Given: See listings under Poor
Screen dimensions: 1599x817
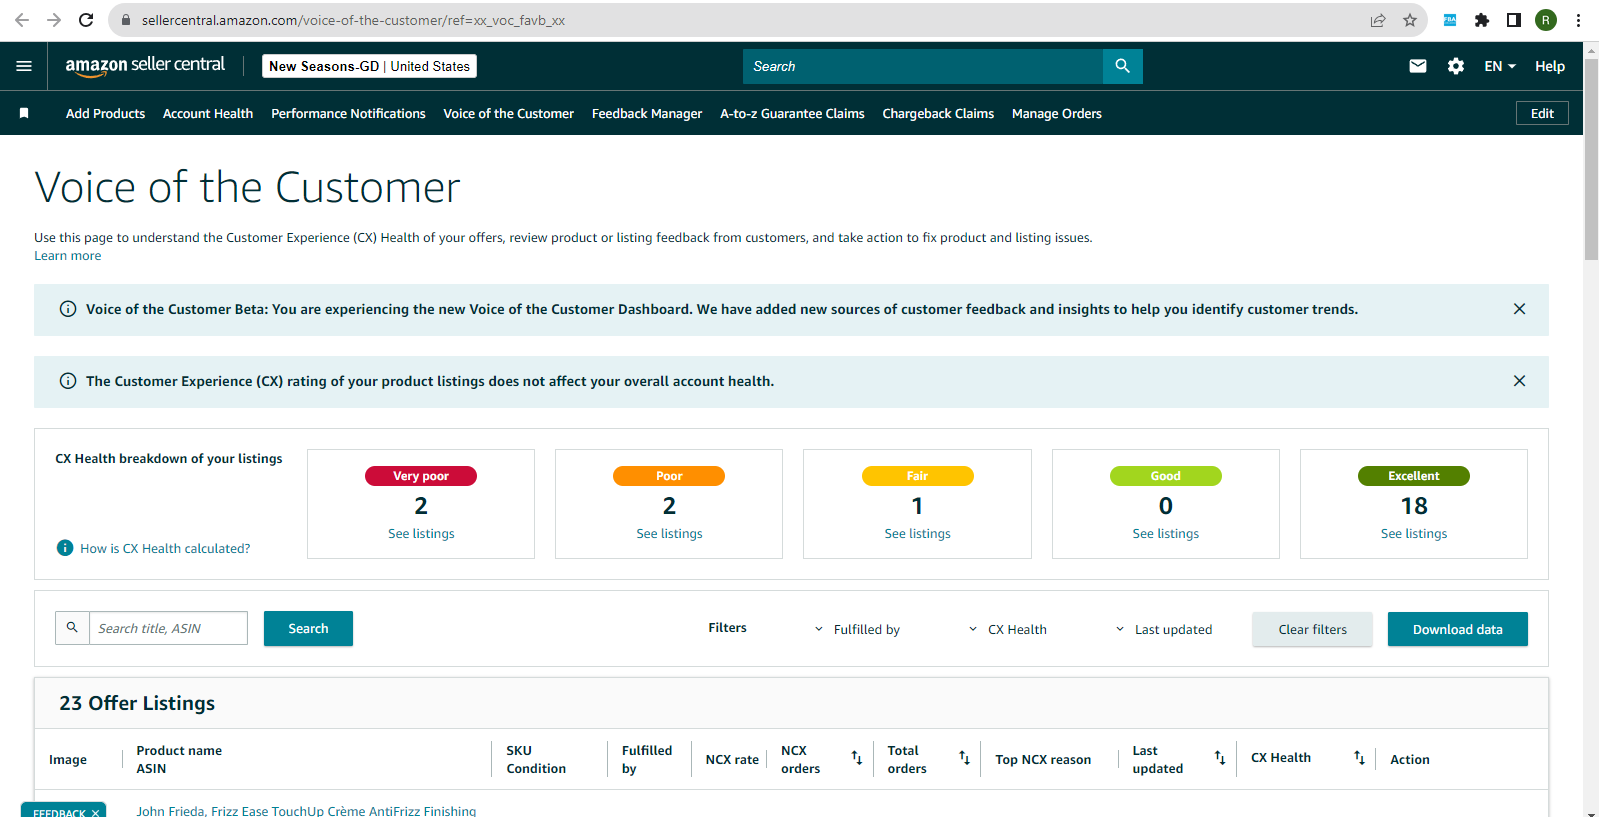Looking at the screenshot, I should click(x=669, y=534).
